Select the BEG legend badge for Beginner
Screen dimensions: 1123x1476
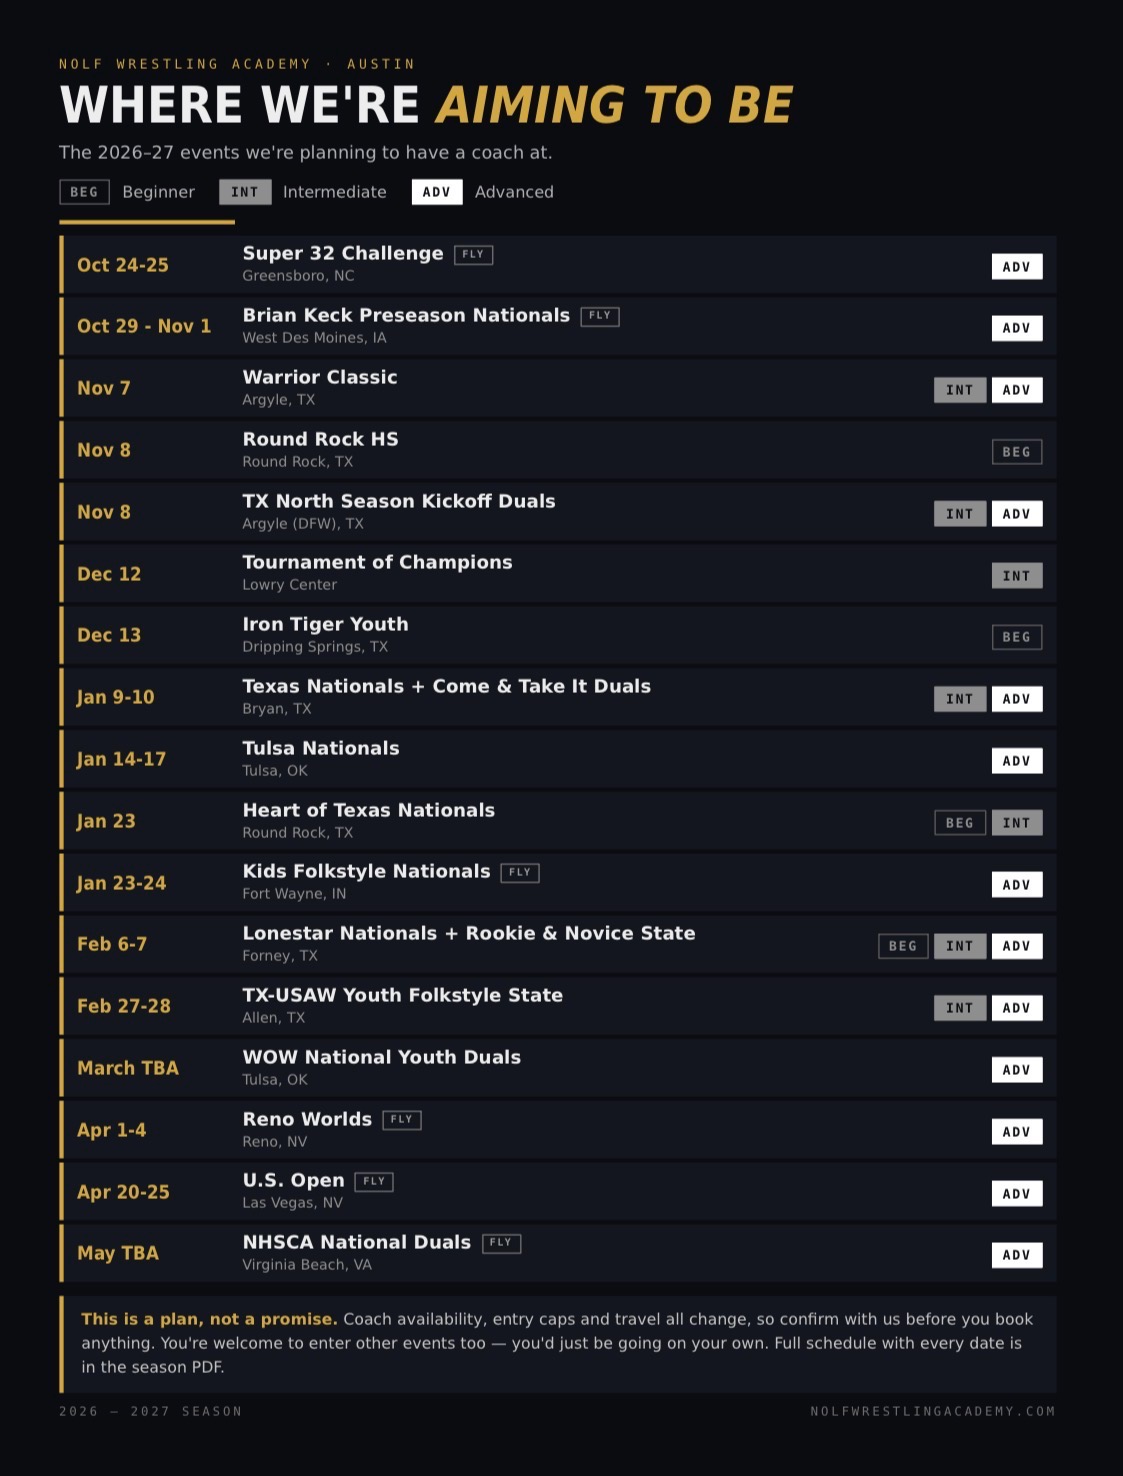point(84,192)
